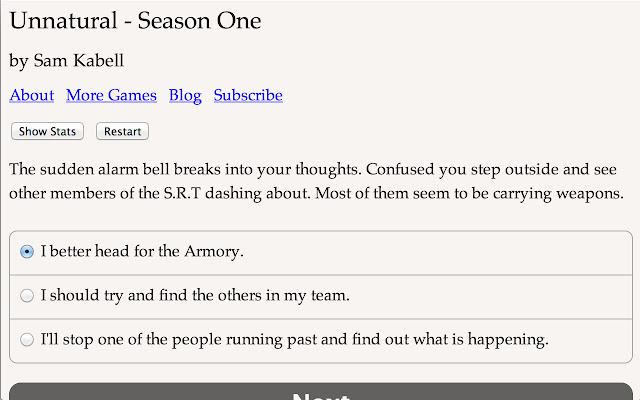Choose the radio button for finding your team
The height and width of the screenshot is (400, 640).
(27, 295)
